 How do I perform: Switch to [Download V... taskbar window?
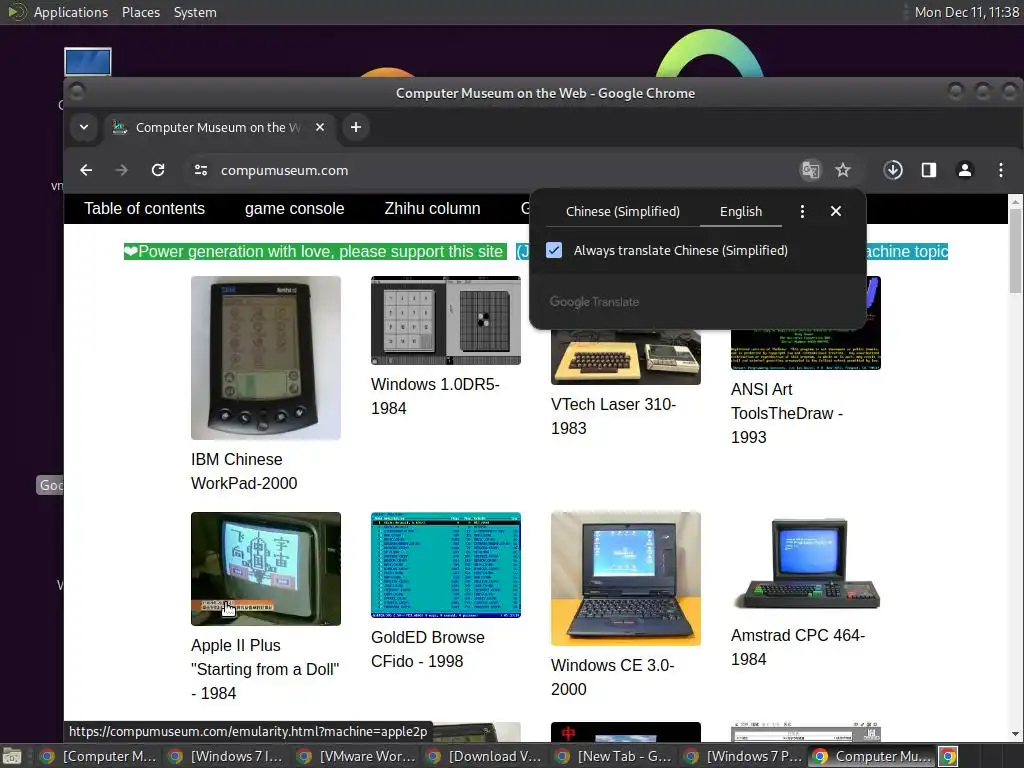pyautogui.click(x=485, y=756)
